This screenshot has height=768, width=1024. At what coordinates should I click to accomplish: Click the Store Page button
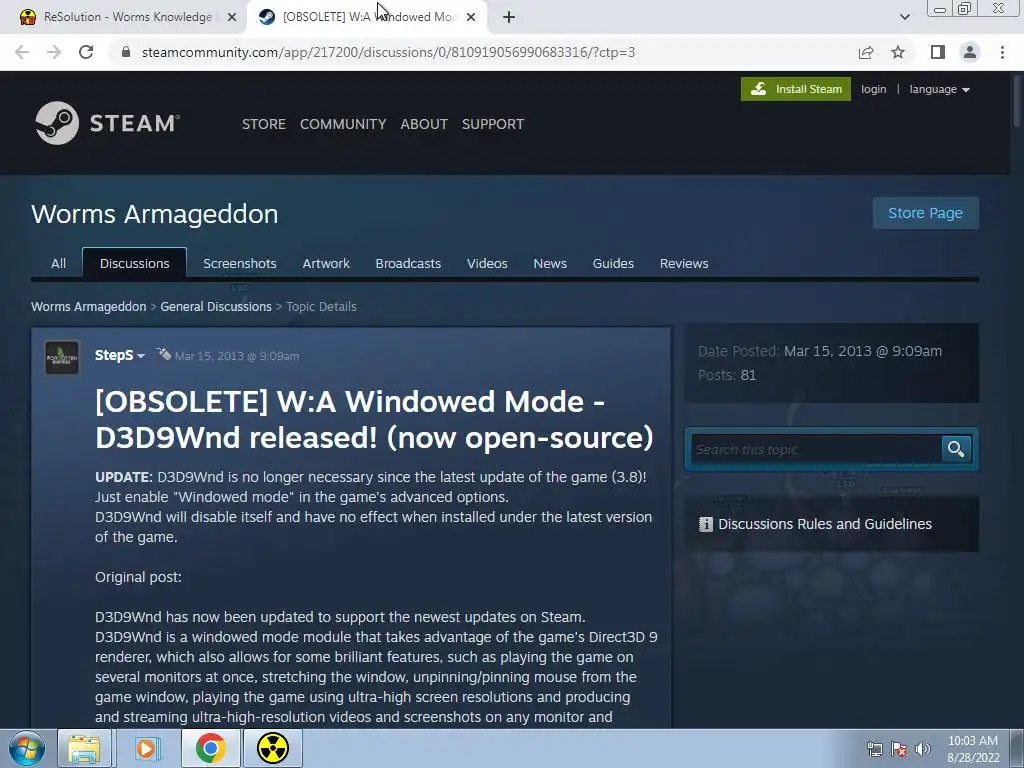925,213
